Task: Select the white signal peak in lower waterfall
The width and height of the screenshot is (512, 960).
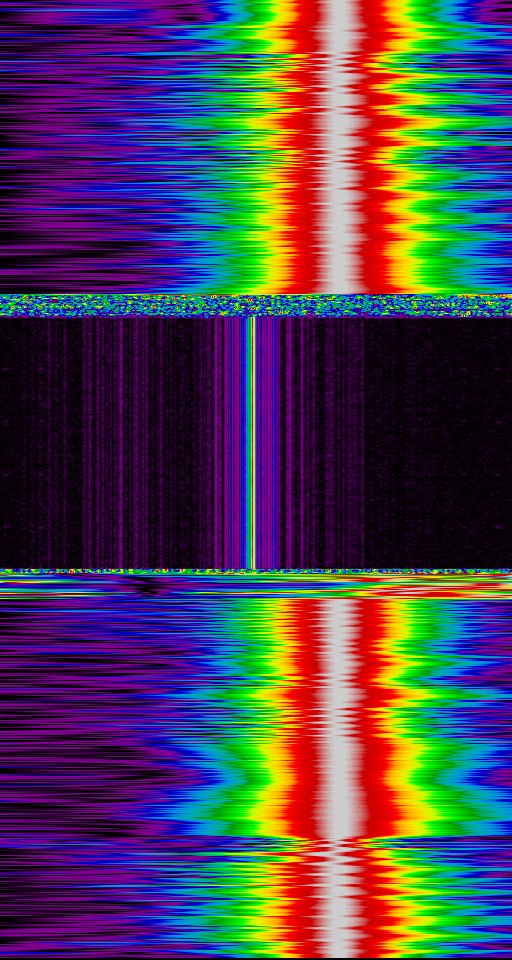Action: pos(341,716)
